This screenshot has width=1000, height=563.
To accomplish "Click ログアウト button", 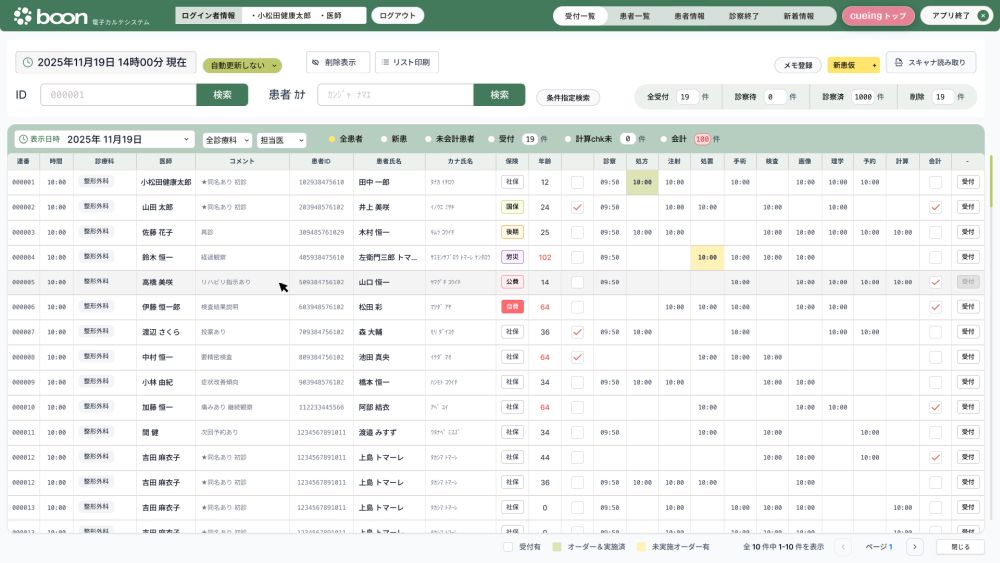I will (x=397, y=15).
